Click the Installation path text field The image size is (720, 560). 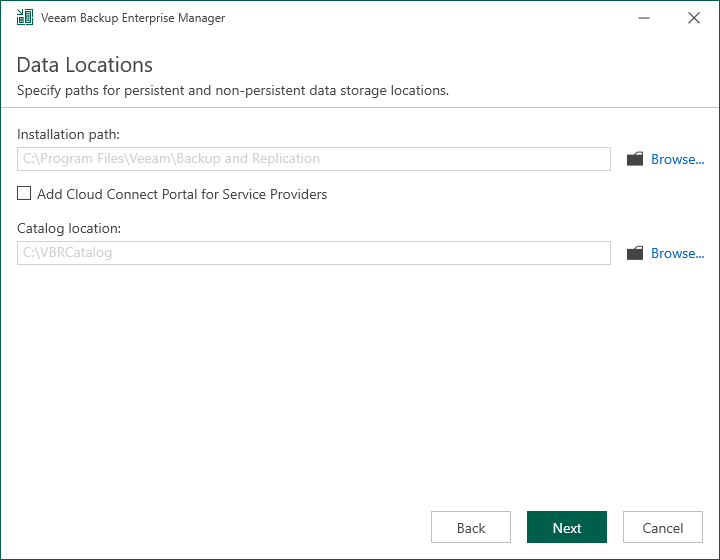pos(314,159)
